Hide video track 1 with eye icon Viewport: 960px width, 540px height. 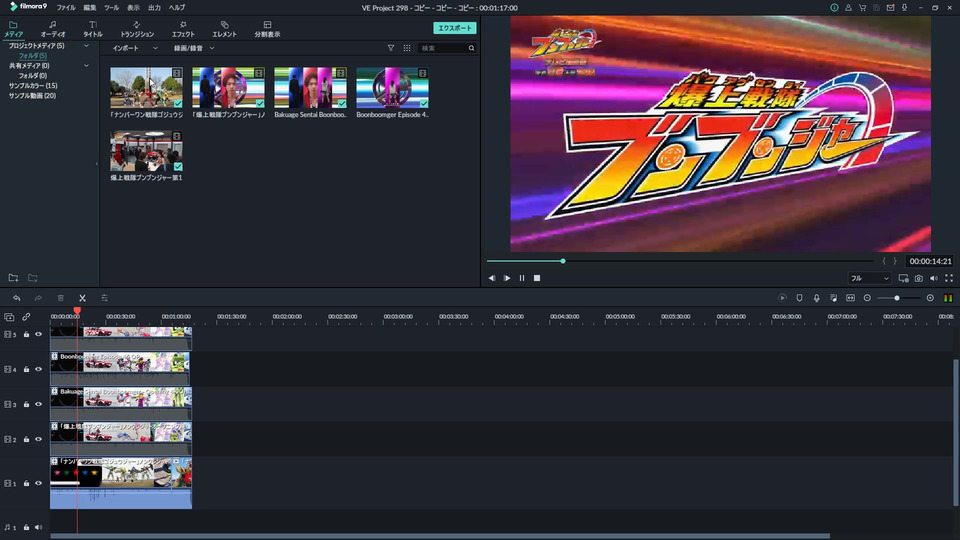39,483
